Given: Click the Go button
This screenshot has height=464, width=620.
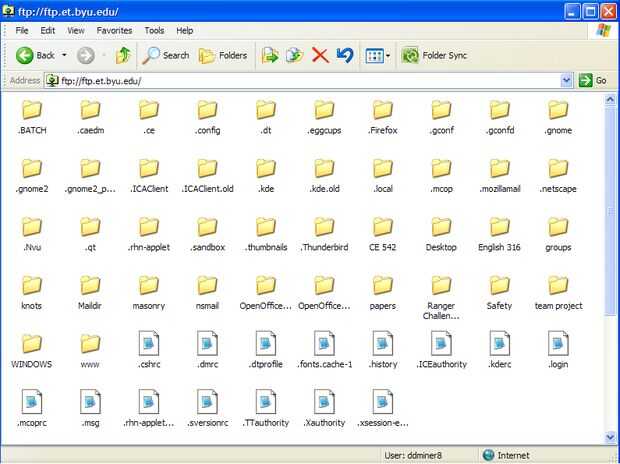Looking at the screenshot, I should (593, 81).
